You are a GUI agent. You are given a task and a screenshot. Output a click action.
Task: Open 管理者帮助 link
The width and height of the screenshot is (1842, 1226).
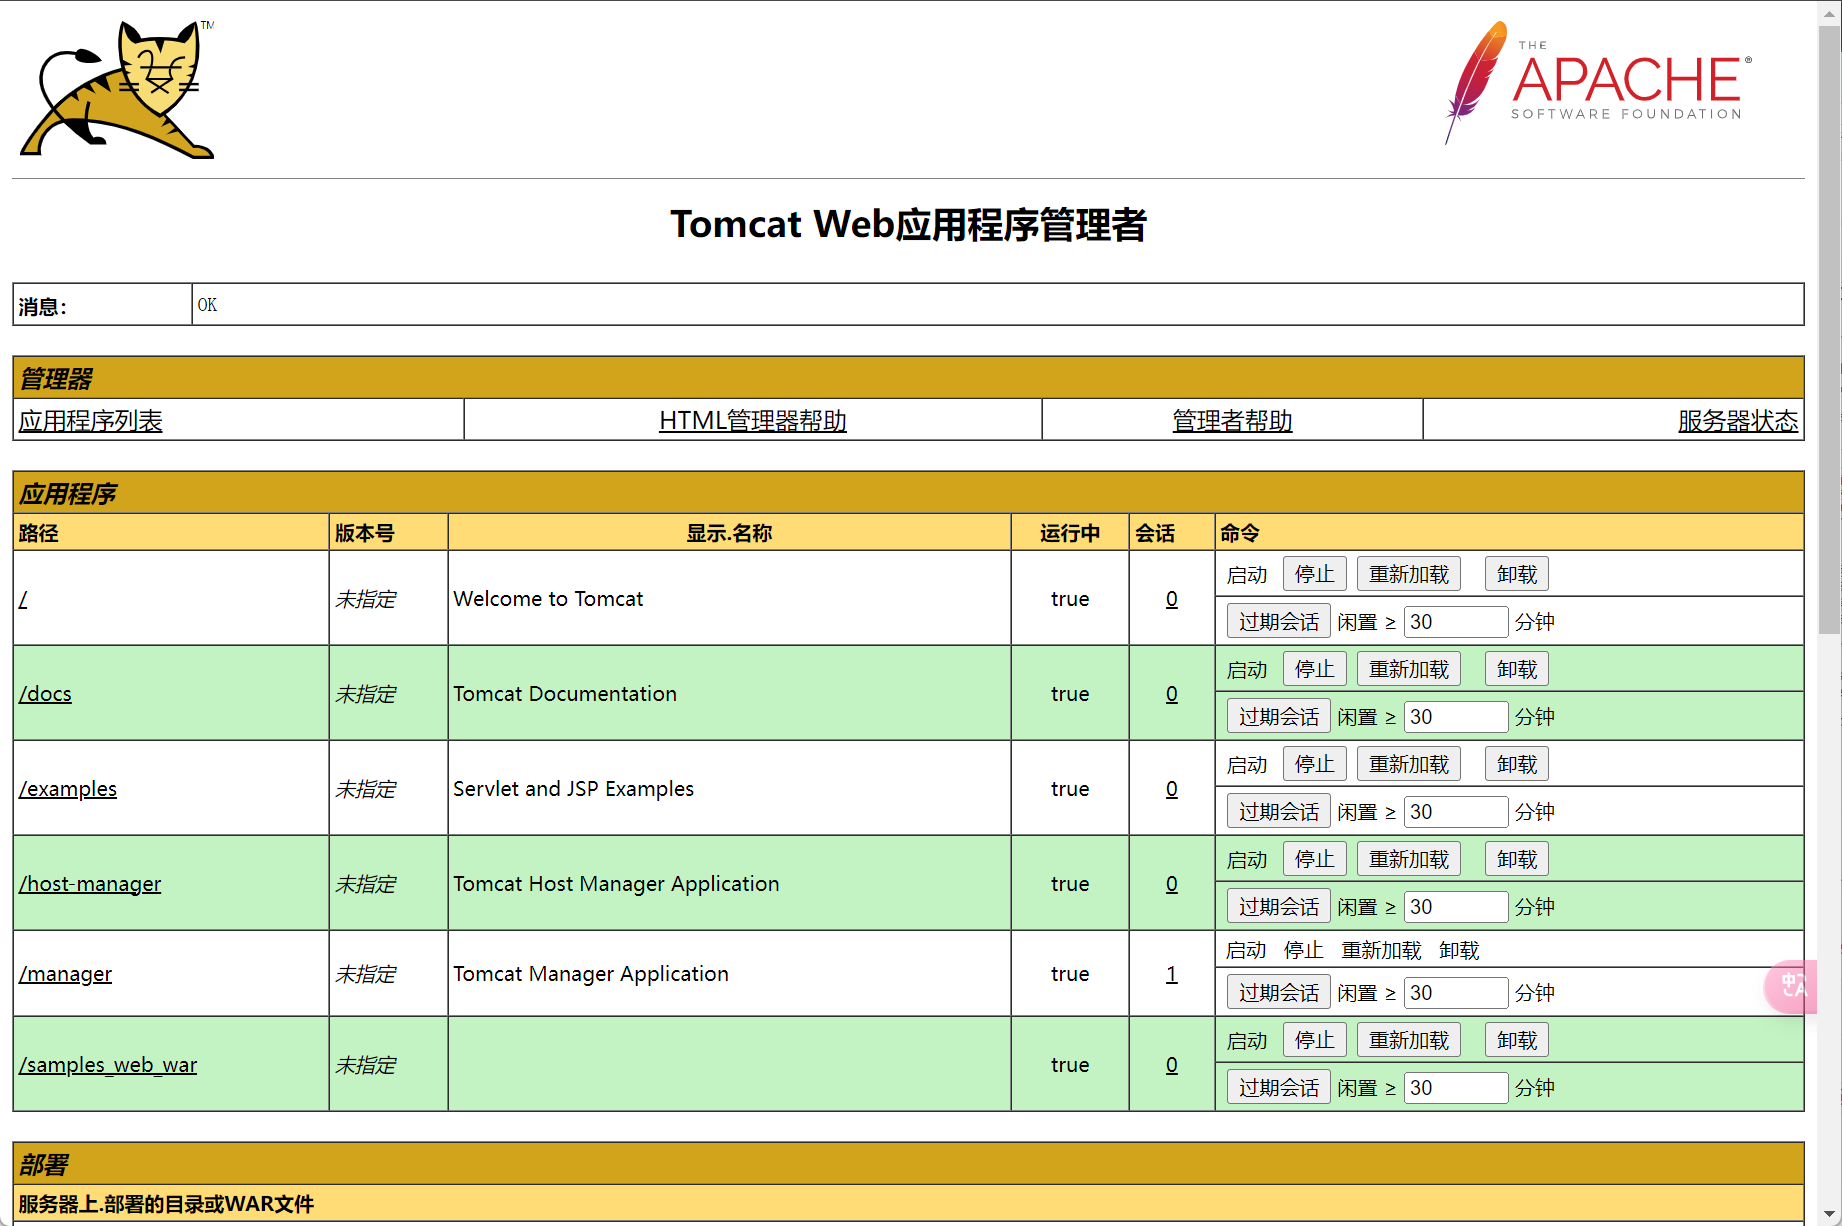1232,421
